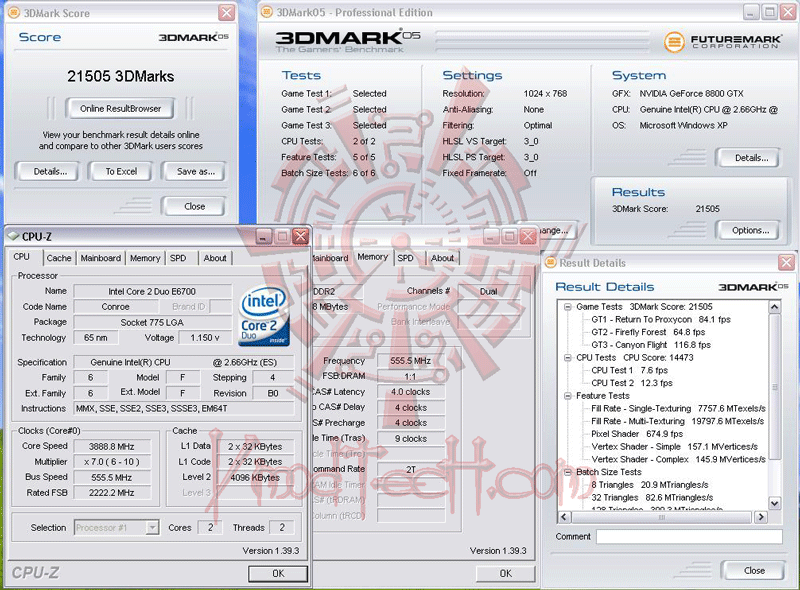Open About tab in second CPU-Z window

[442, 258]
